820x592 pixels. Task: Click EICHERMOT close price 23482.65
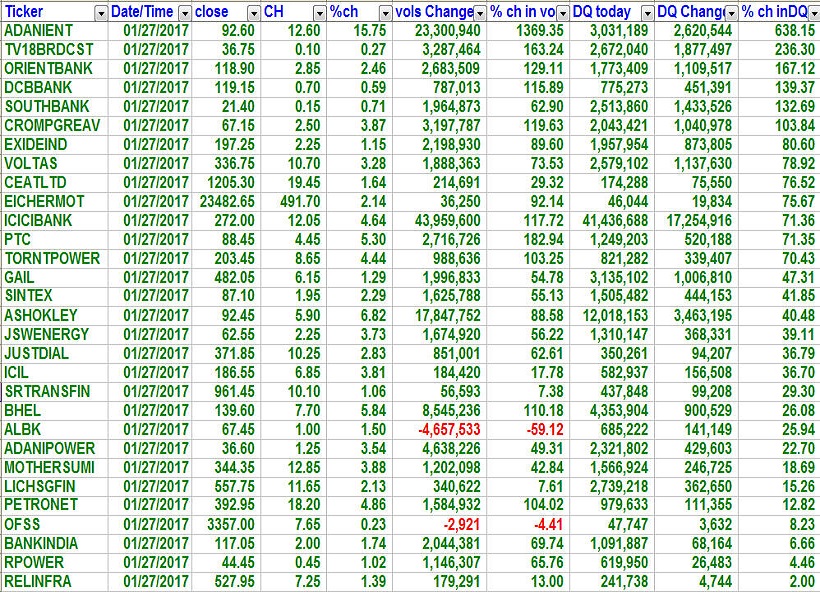[227, 201]
